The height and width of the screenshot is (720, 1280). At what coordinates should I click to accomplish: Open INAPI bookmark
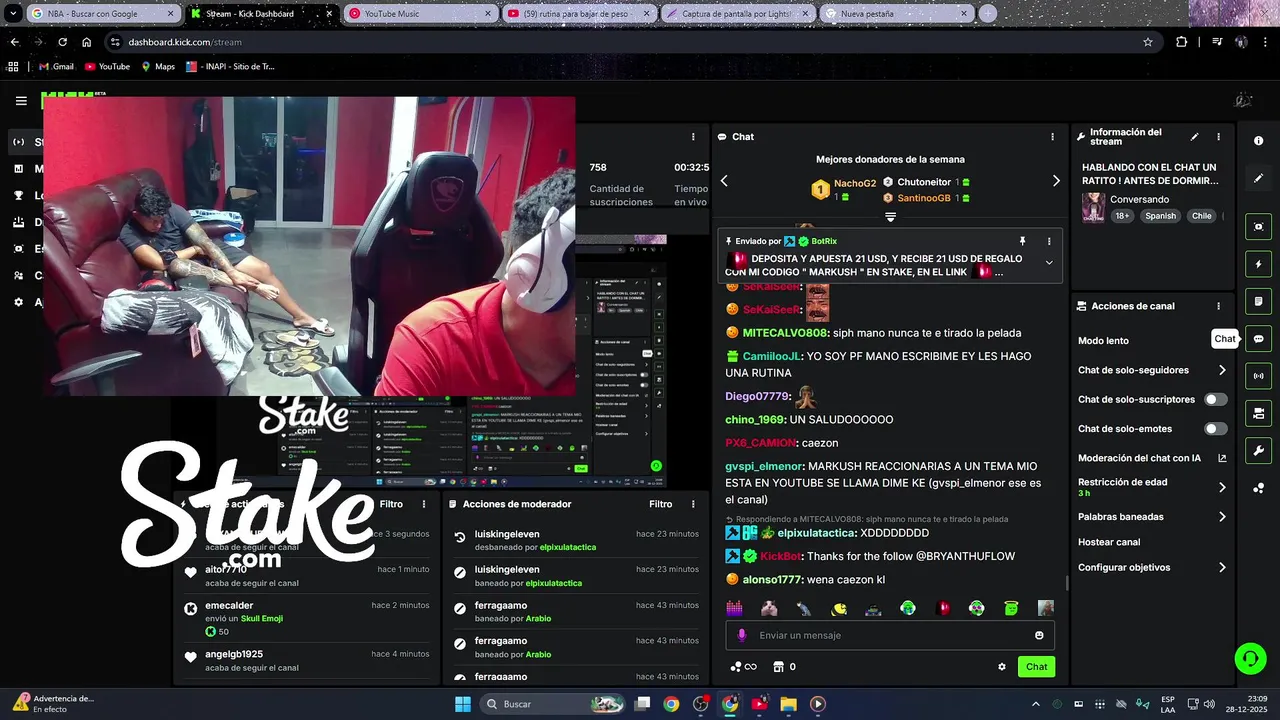click(x=230, y=67)
